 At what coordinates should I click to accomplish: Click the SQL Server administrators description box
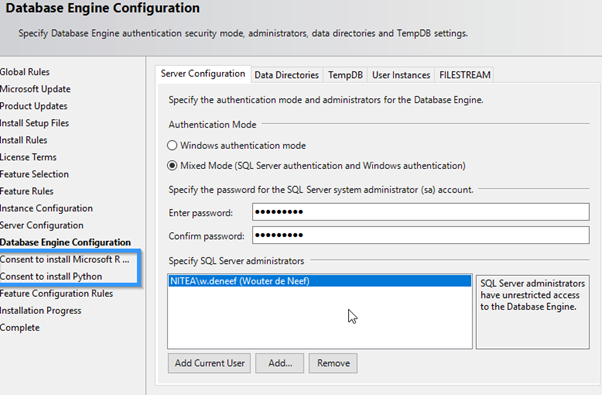click(x=533, y=312)
